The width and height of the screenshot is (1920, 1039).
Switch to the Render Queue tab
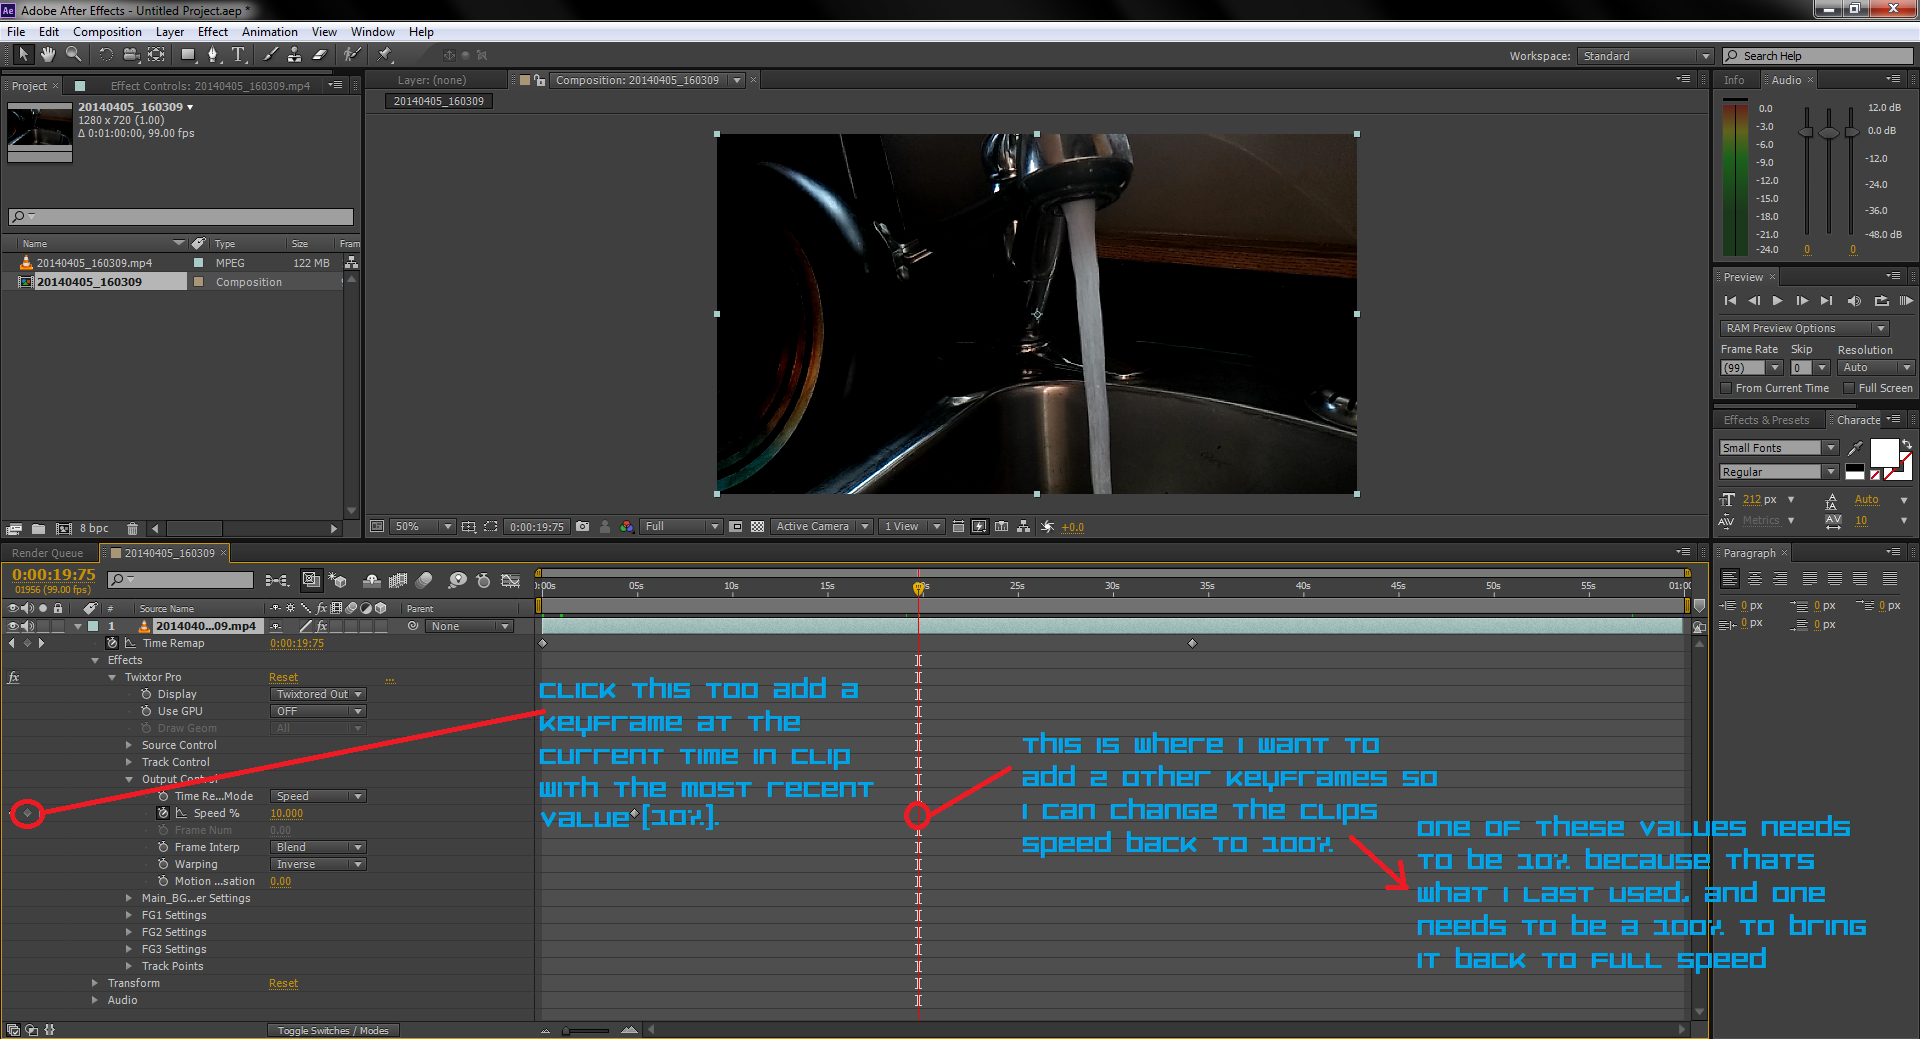point(47,552)
